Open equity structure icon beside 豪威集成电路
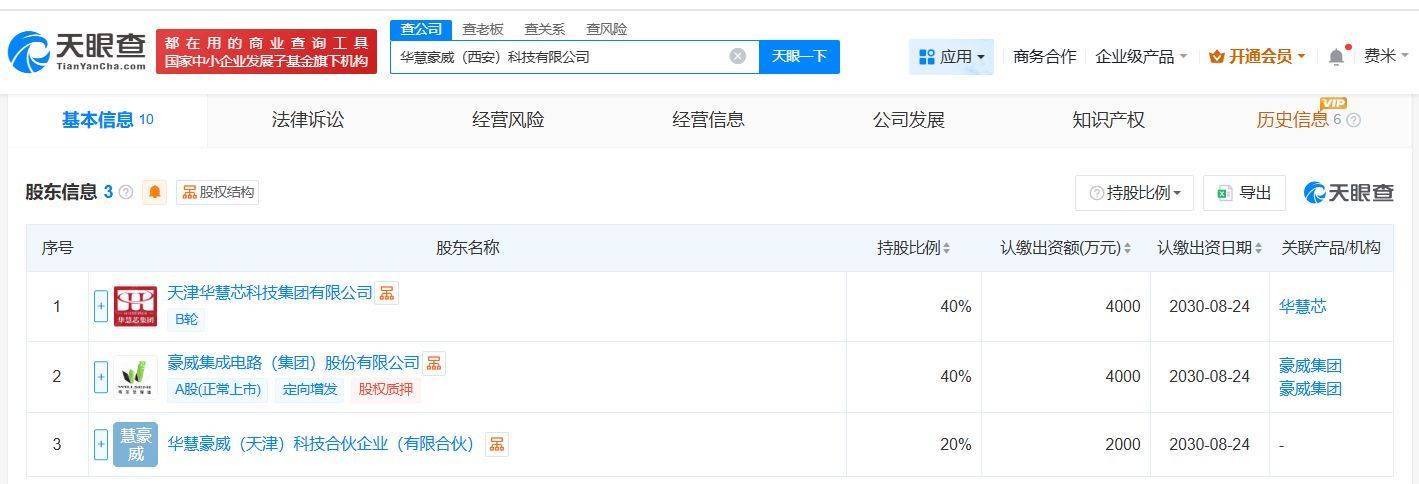Screen dimensions: 1419x484 433,363
